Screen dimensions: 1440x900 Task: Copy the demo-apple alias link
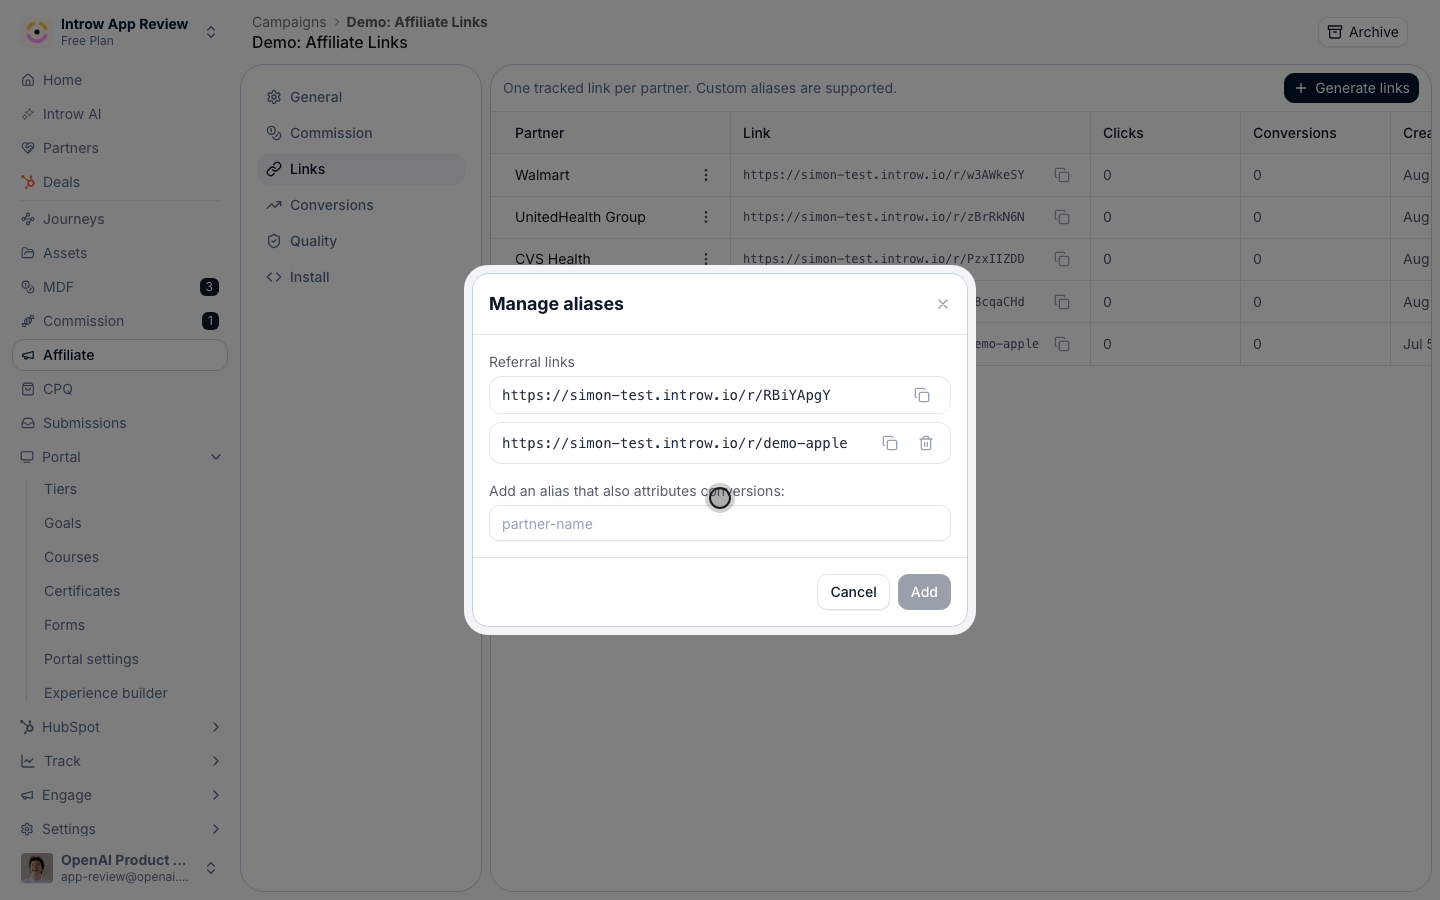(889, 443)
